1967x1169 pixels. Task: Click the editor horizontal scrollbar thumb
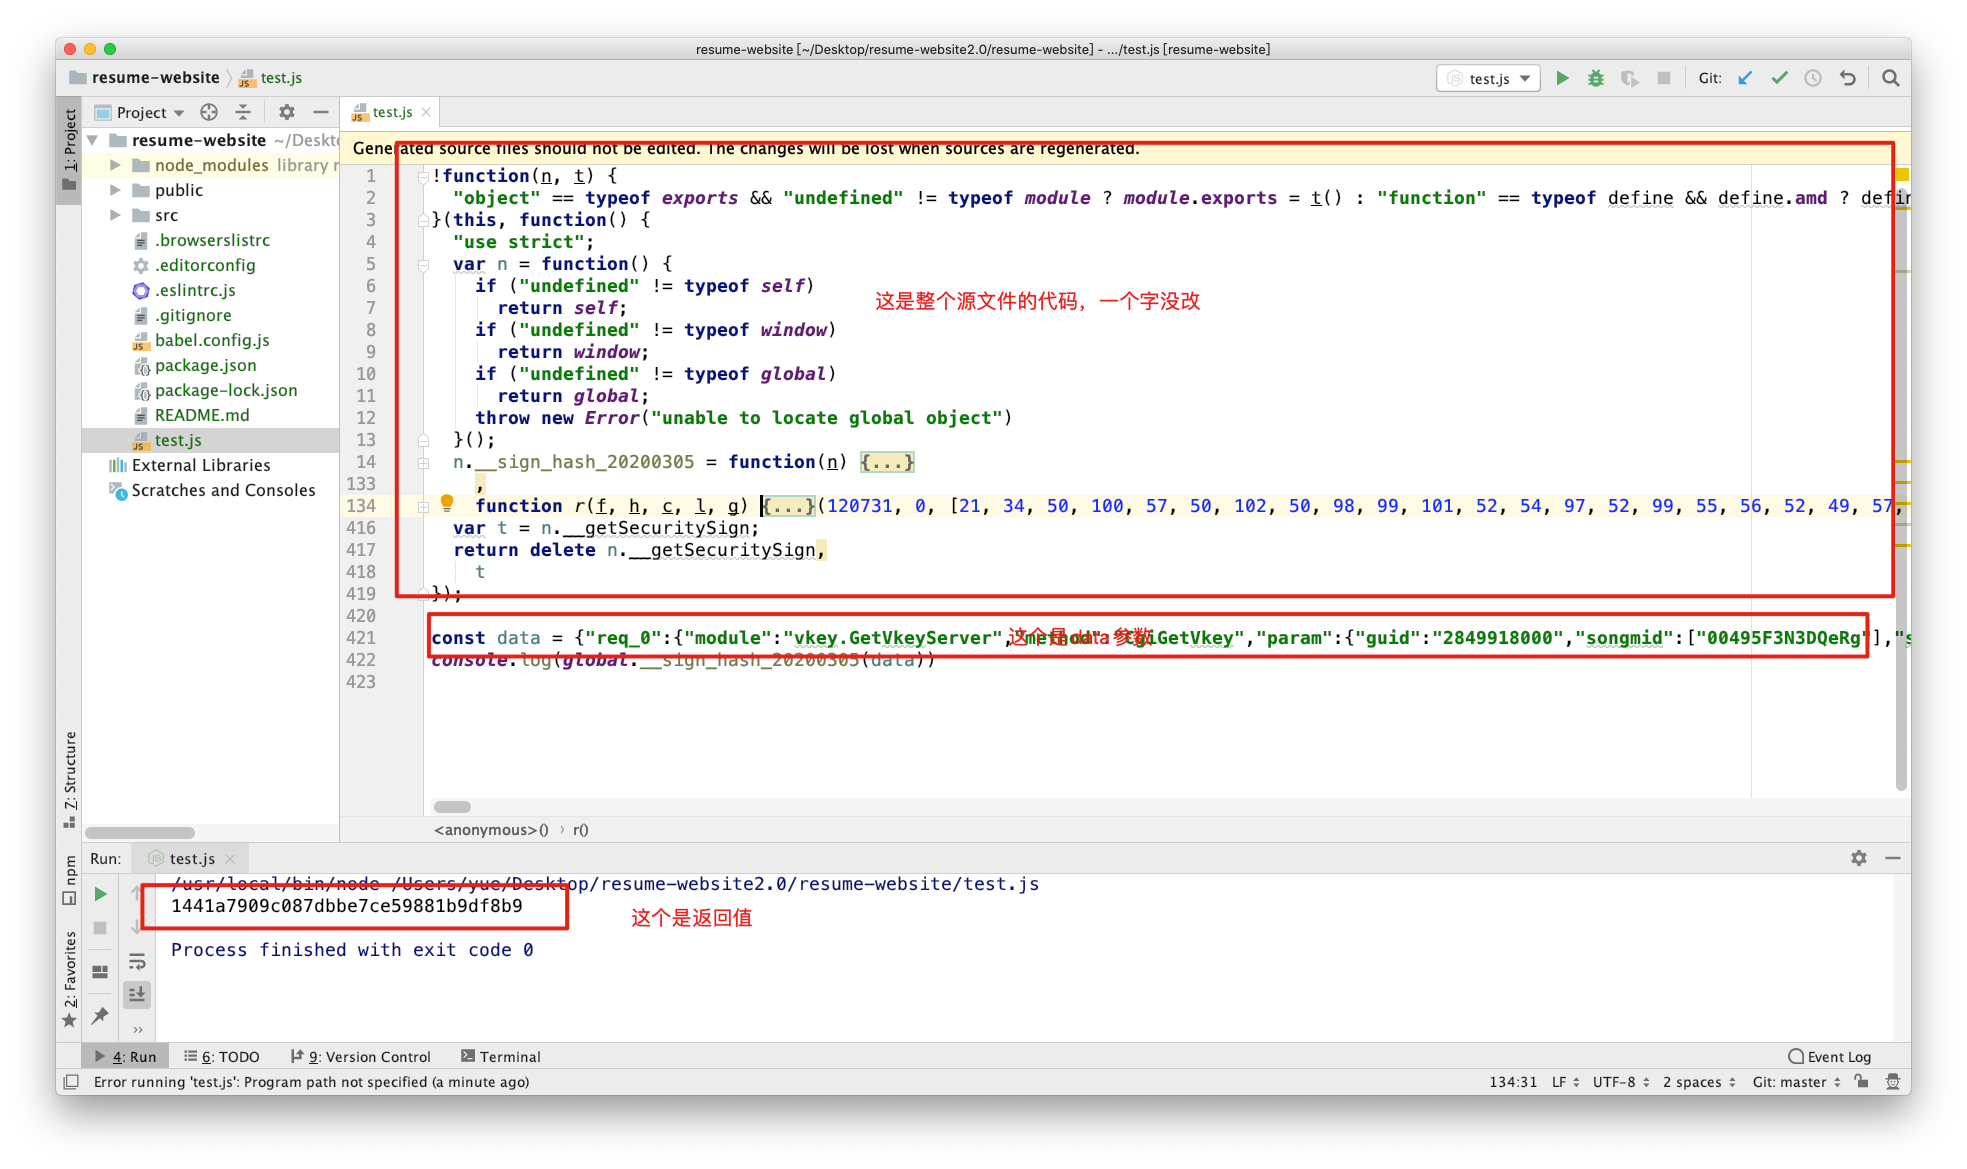click(x=452, y=806)
